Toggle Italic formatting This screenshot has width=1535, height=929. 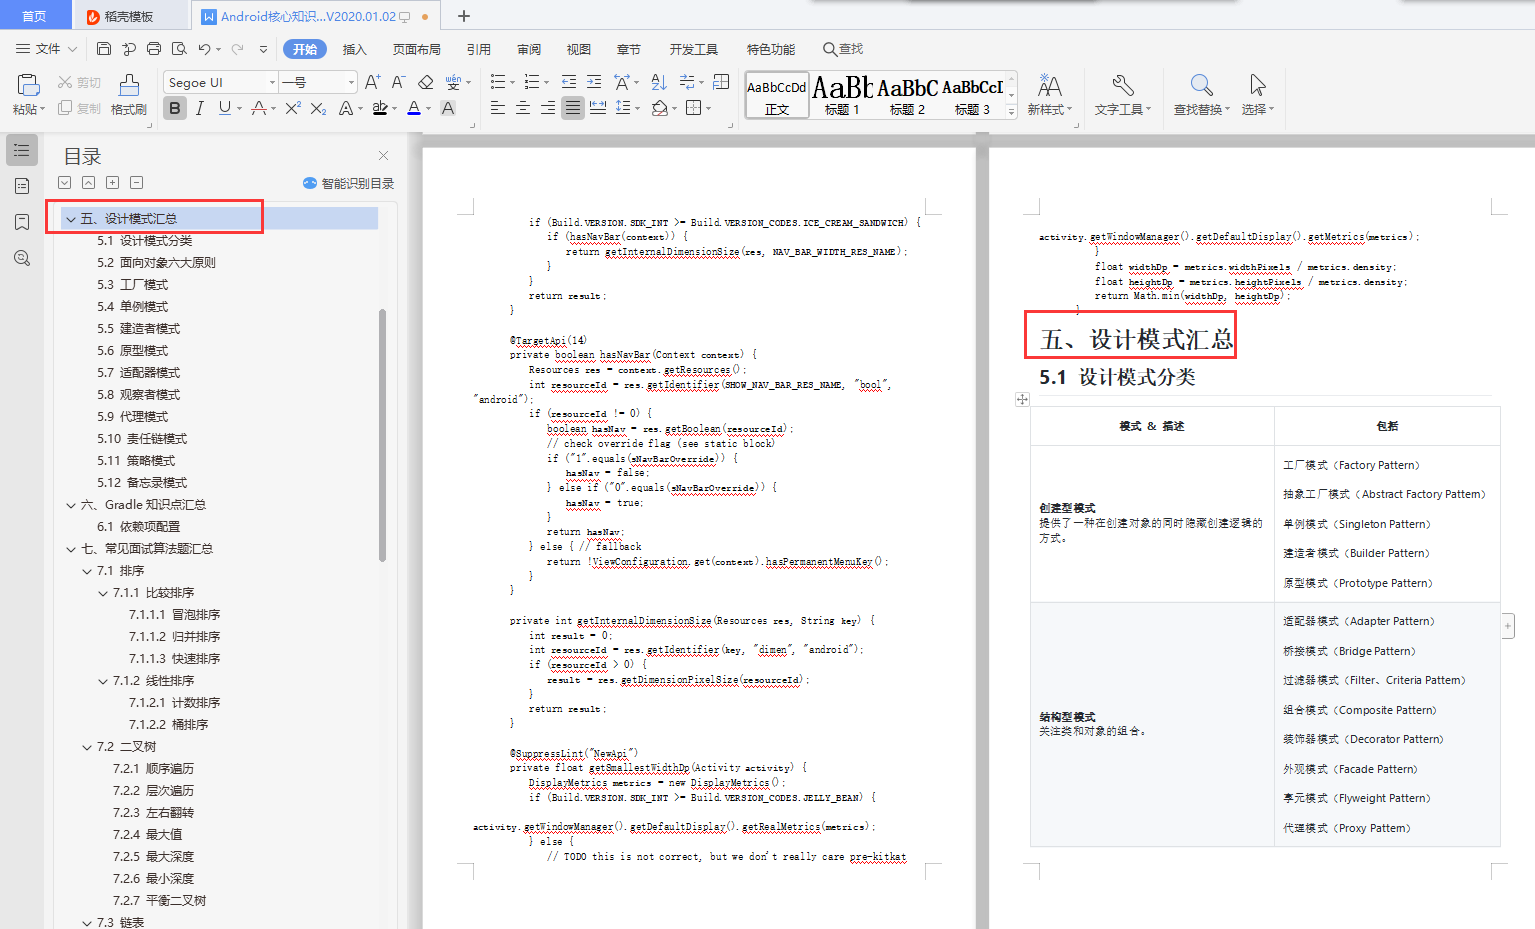pos(200,108)
